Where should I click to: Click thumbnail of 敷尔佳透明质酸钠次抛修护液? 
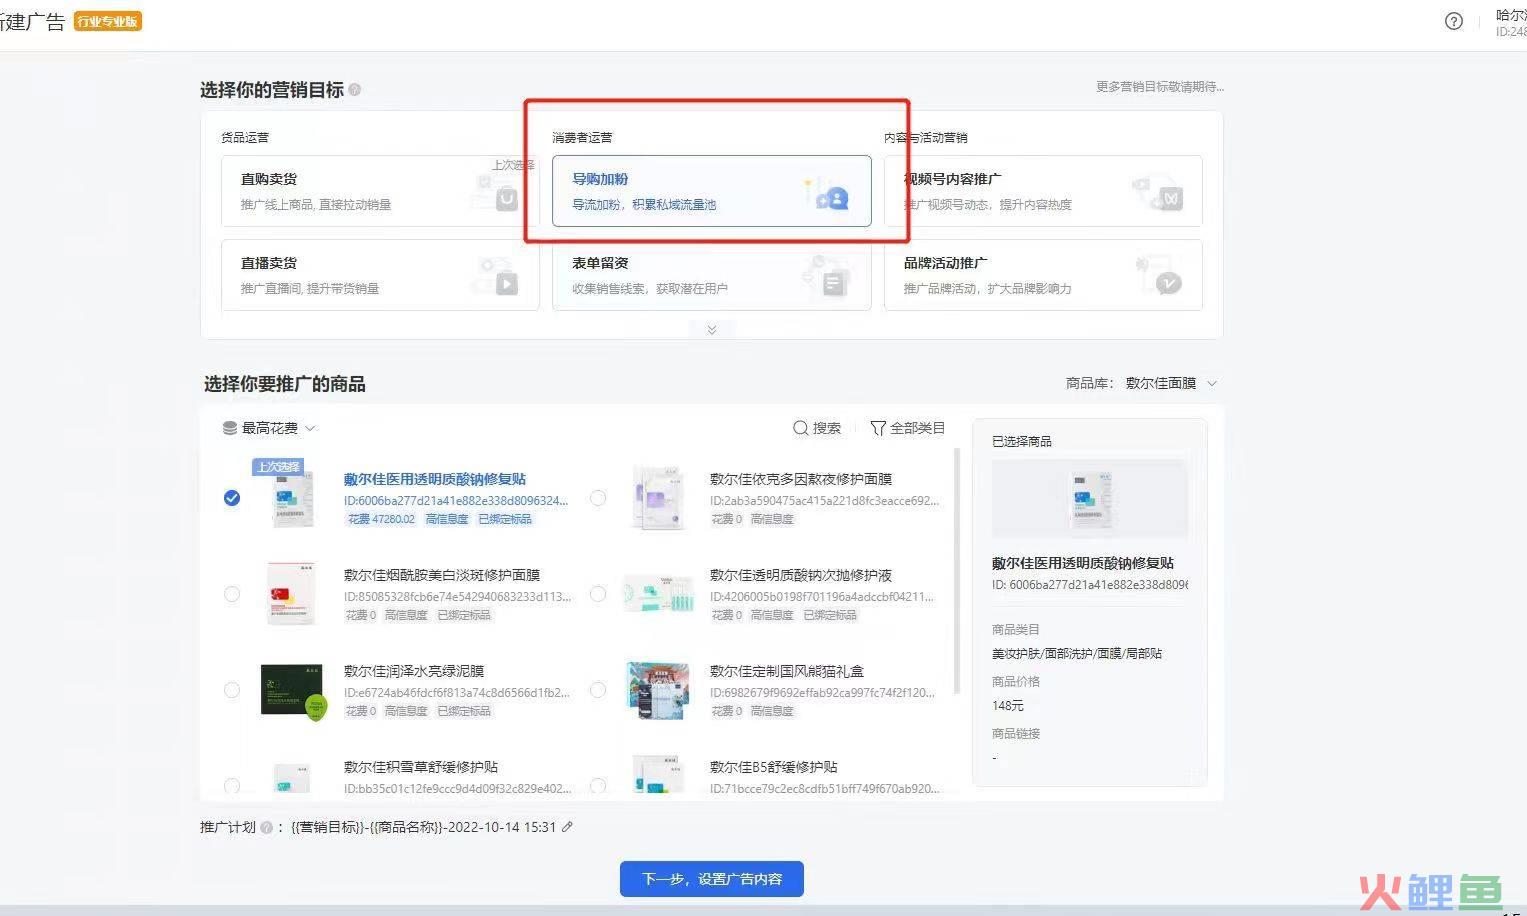click(658, 594)
